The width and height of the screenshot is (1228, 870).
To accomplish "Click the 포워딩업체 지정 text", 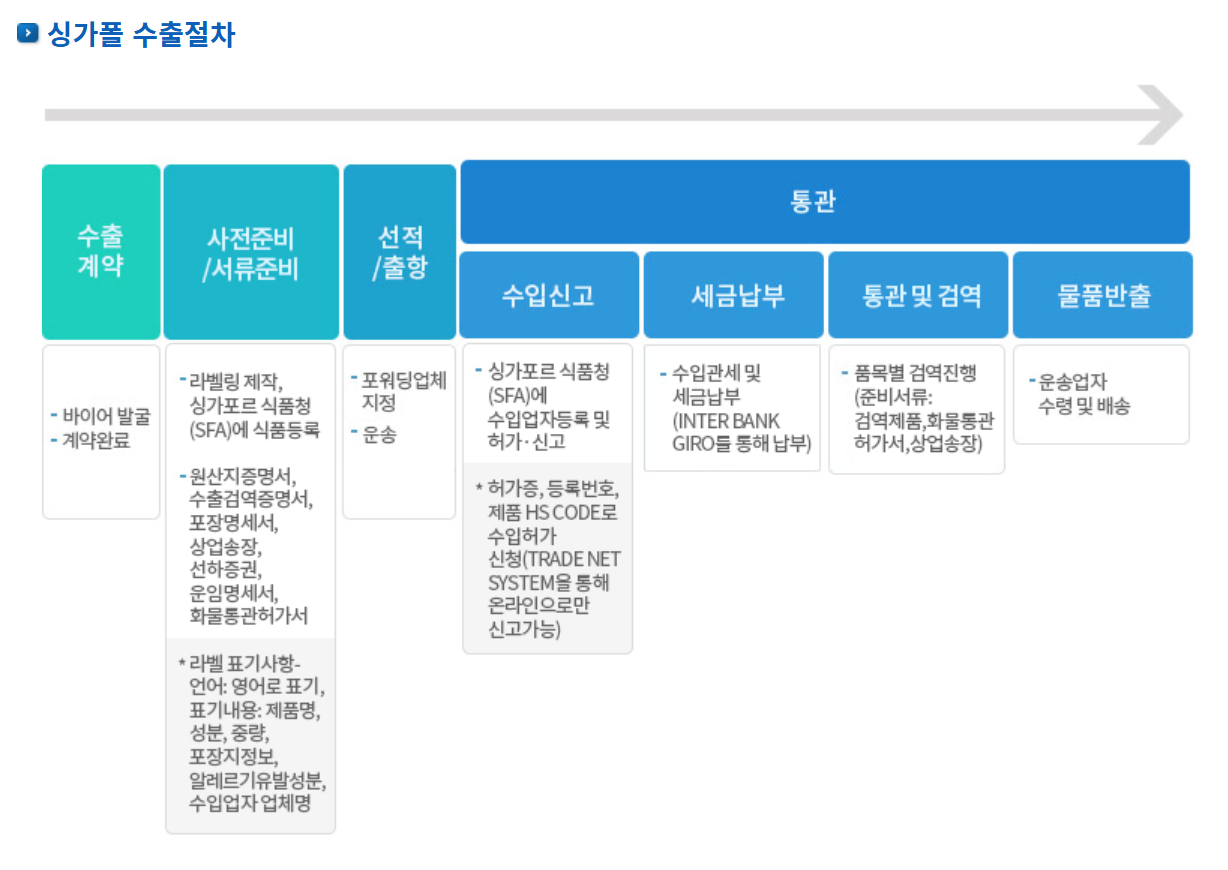I will [x=404, y=392].
